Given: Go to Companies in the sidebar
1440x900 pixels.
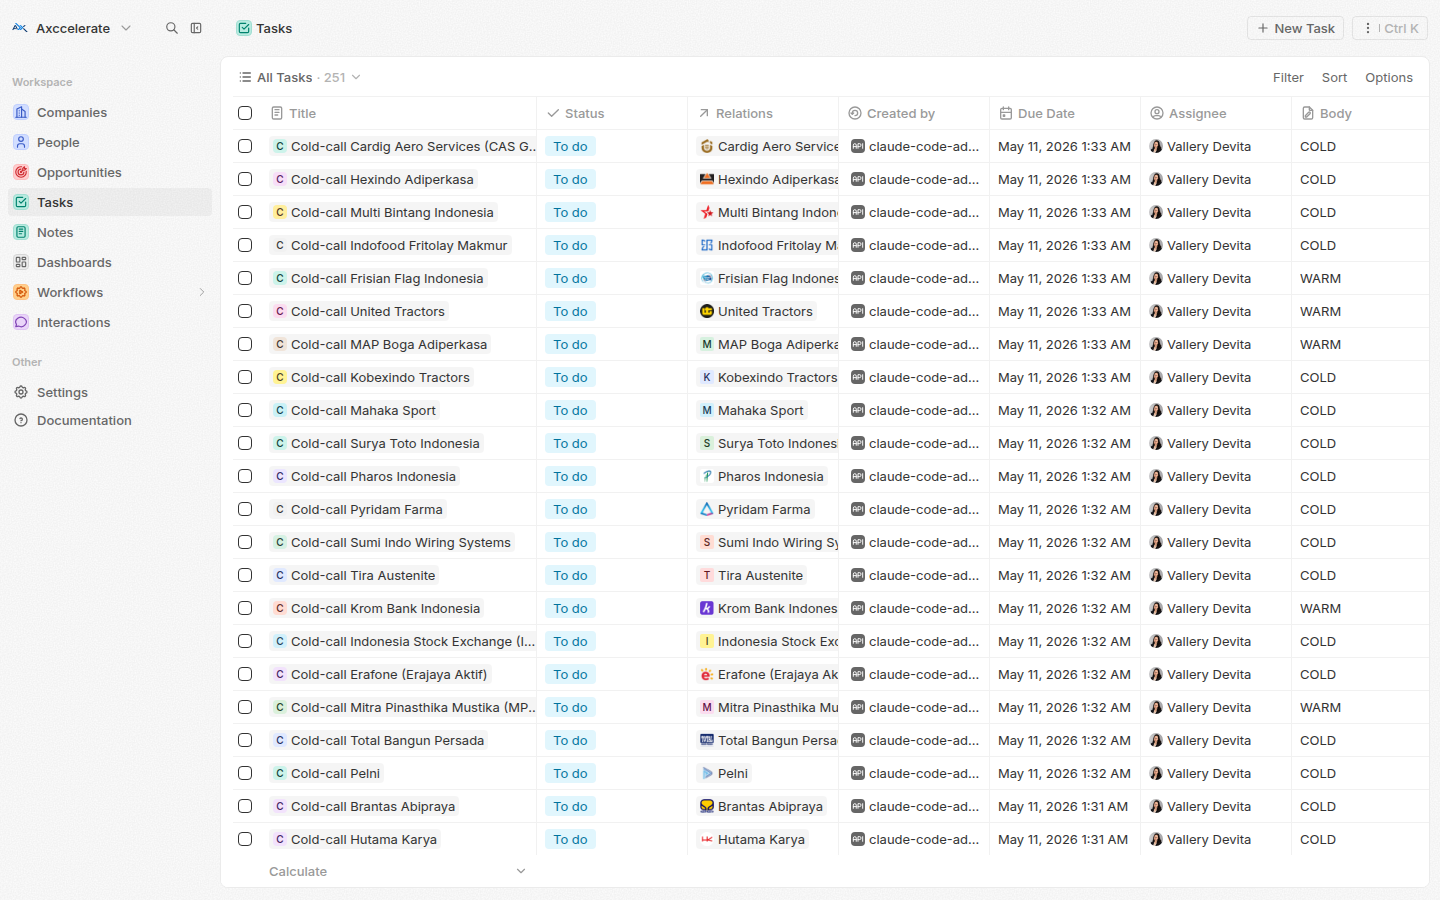Looking at the screenshot, I should [x=110, y=112].
